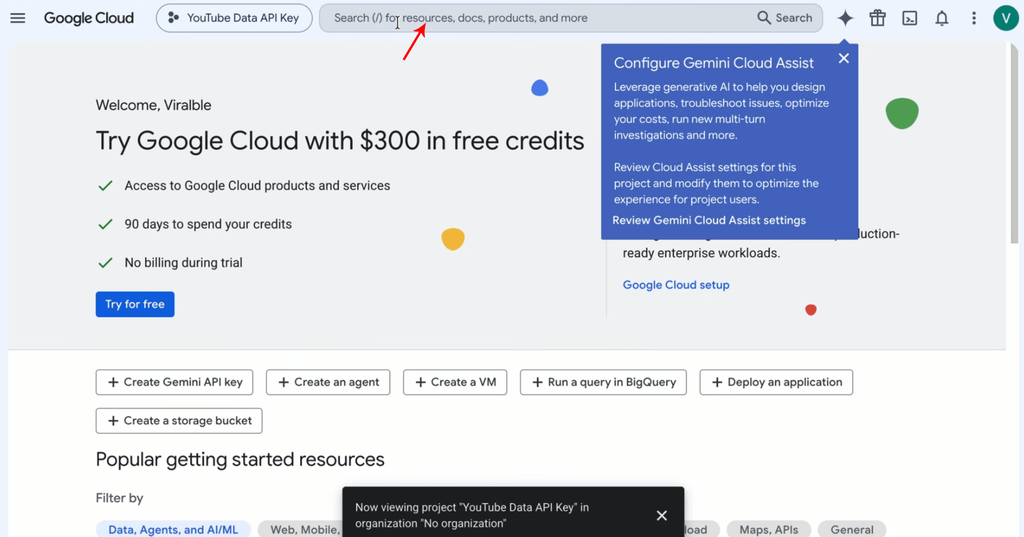The height and width of the screenshot is (537, 1024).
Task: Open the Google Cloud setup link
Action: (676, 285)
